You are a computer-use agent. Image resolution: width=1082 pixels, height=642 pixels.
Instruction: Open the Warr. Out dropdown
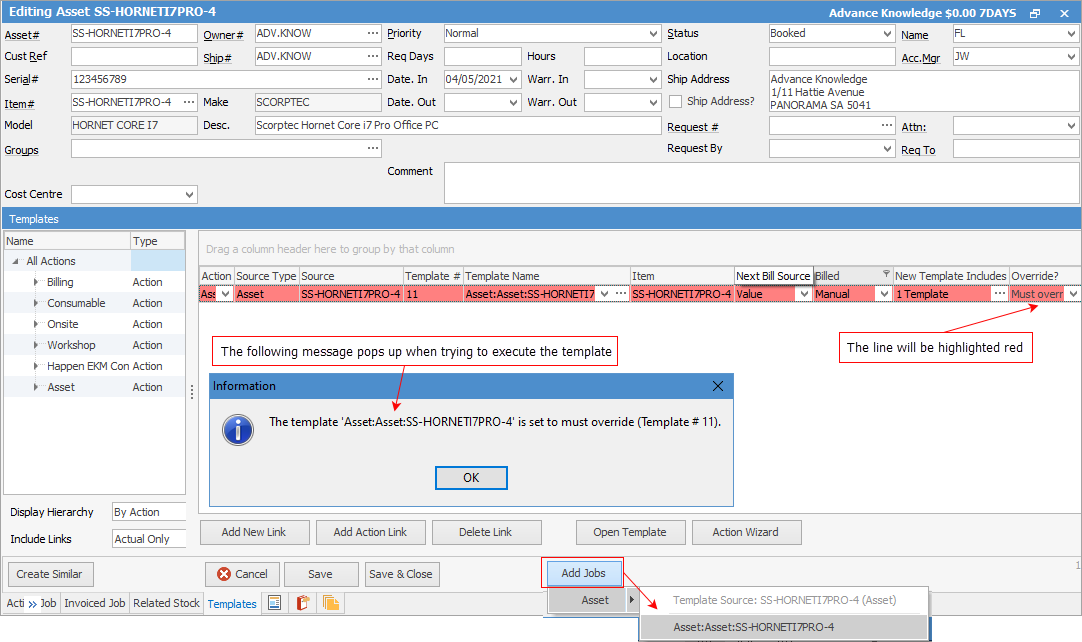(653, 102)
